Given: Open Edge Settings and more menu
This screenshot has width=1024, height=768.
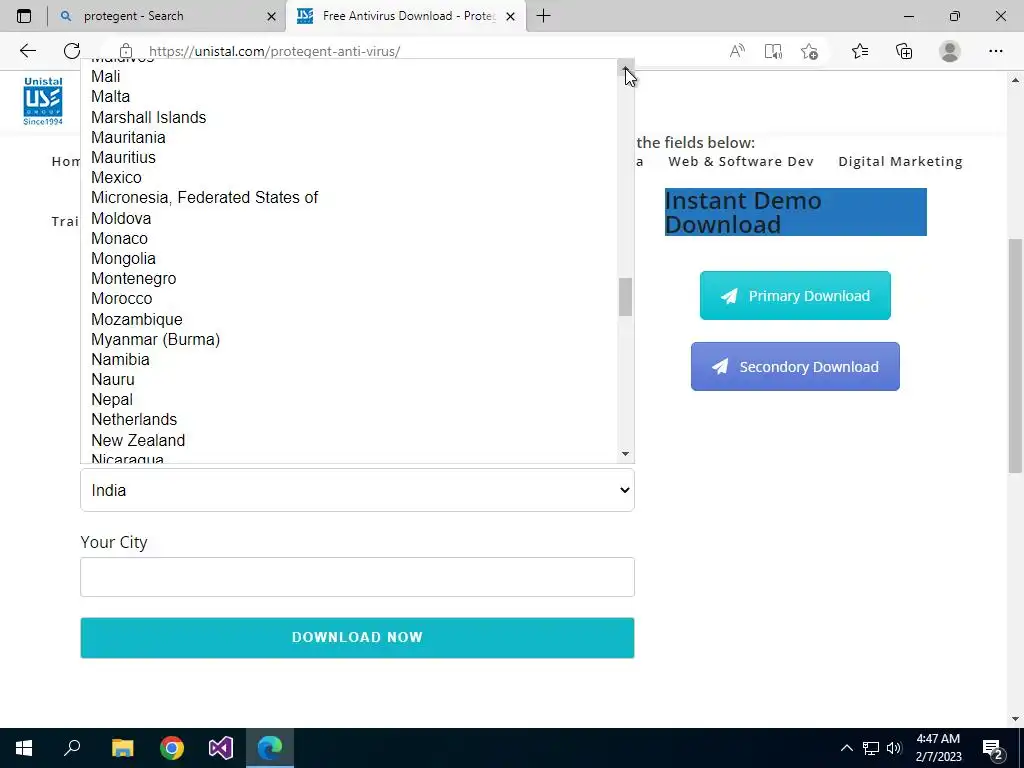Looking at the screenshot, I should [995, 51].
